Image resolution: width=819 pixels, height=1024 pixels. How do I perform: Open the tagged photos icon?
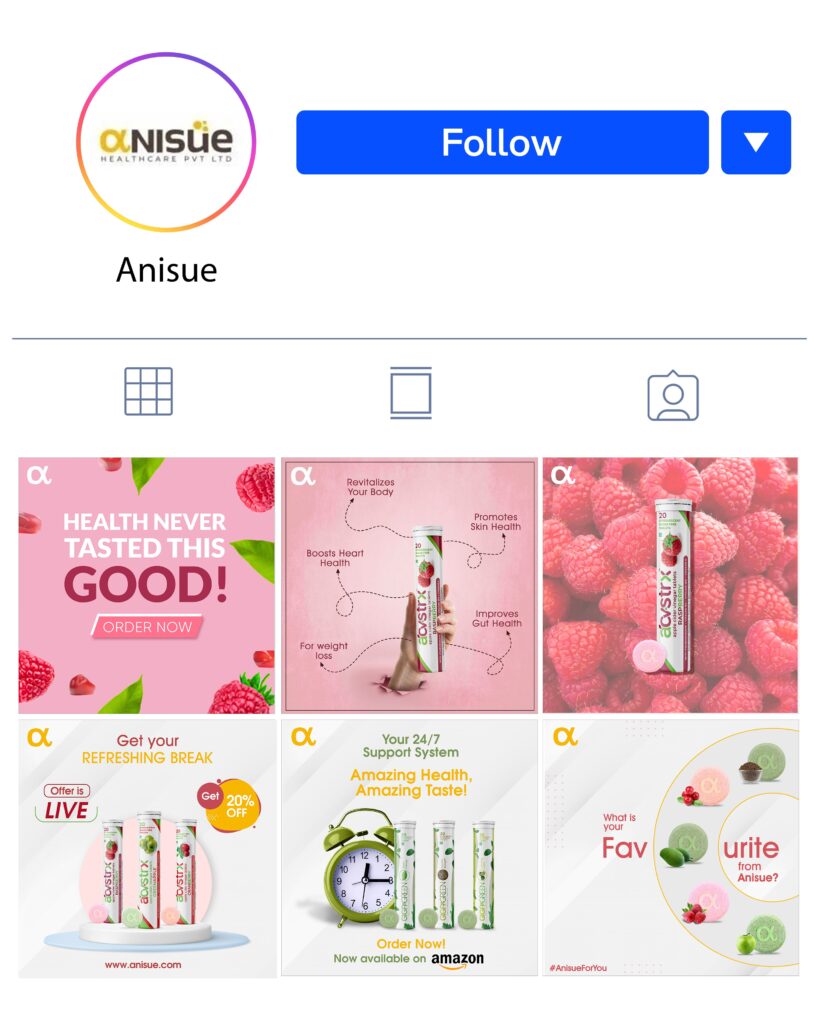(673, 396)
